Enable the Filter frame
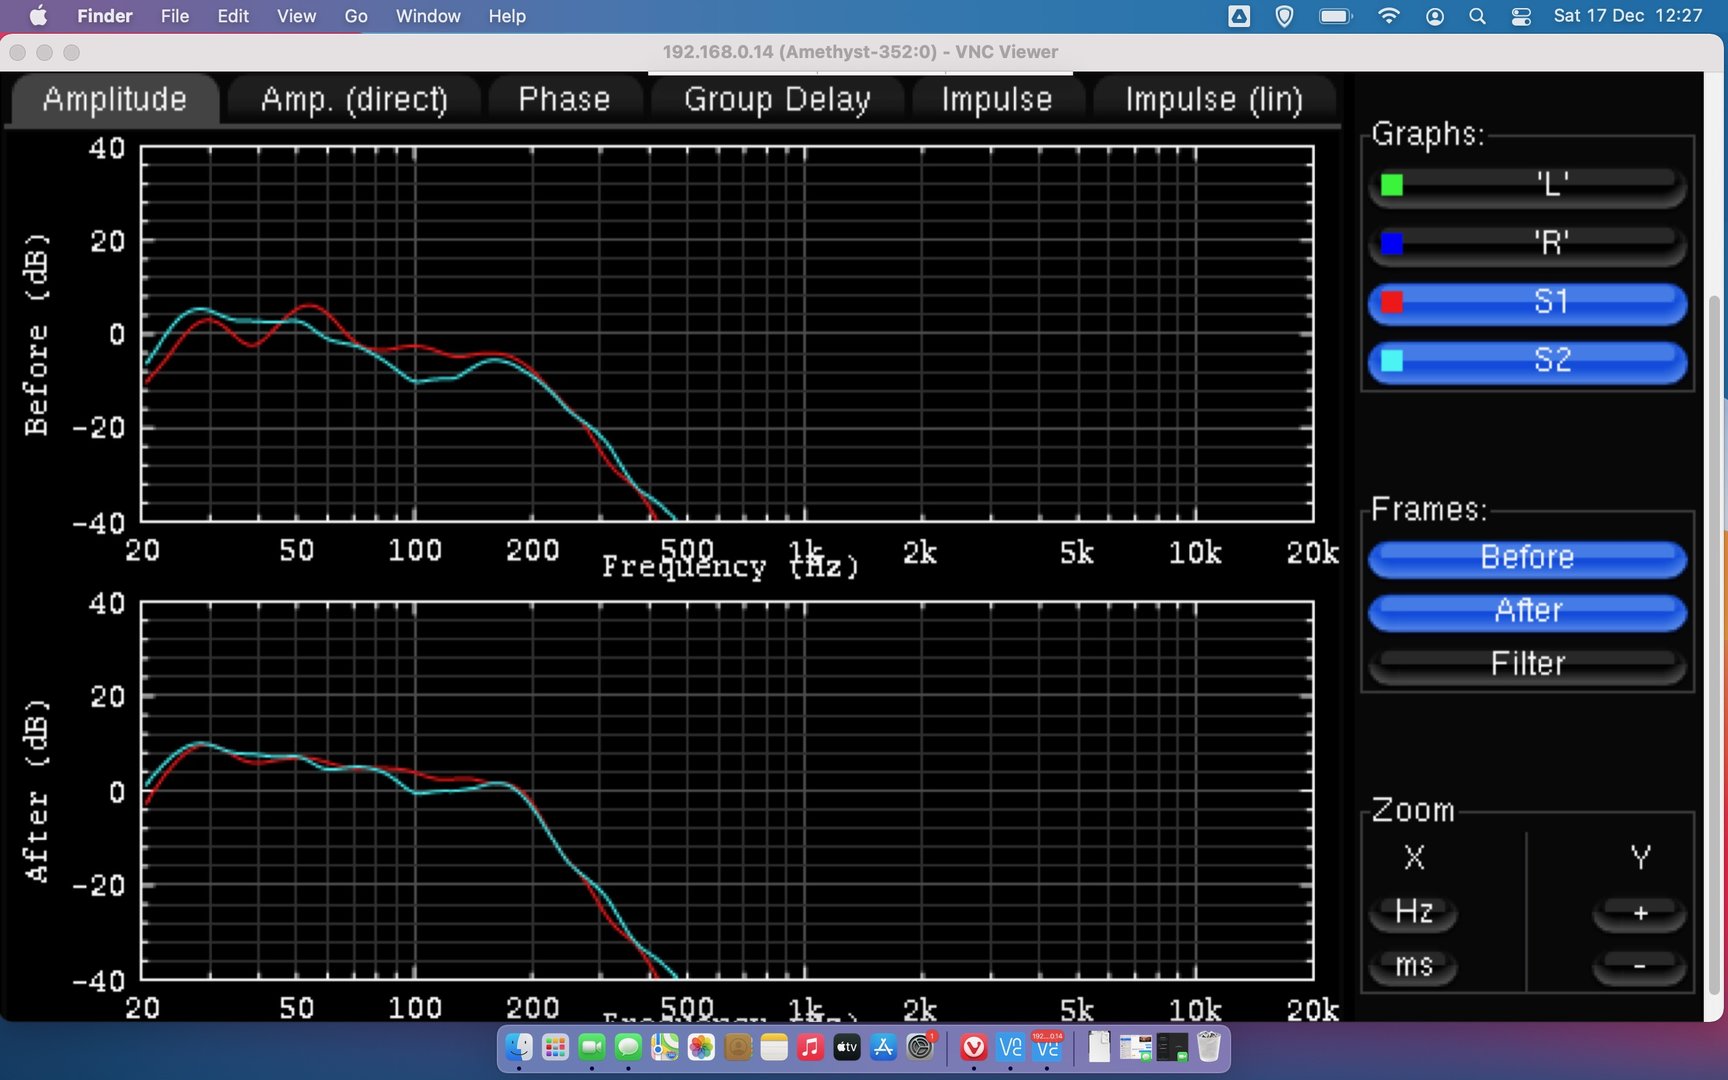Viewport: 1728px width, 1080px height. 1527,664
